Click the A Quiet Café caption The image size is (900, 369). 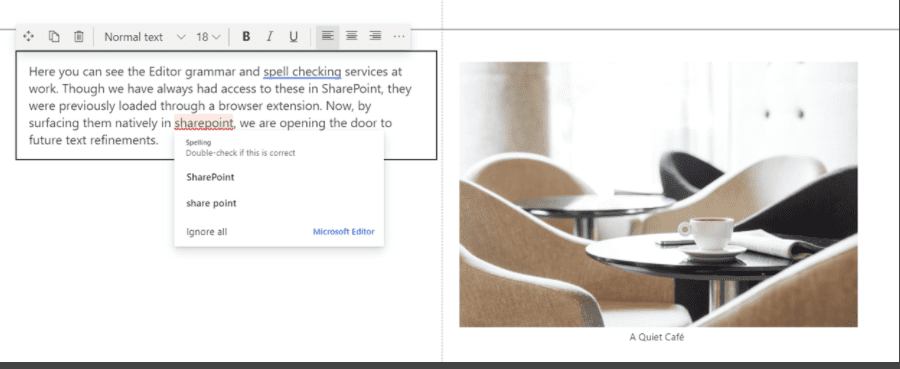pyautogui.click(x=657, y=337)
